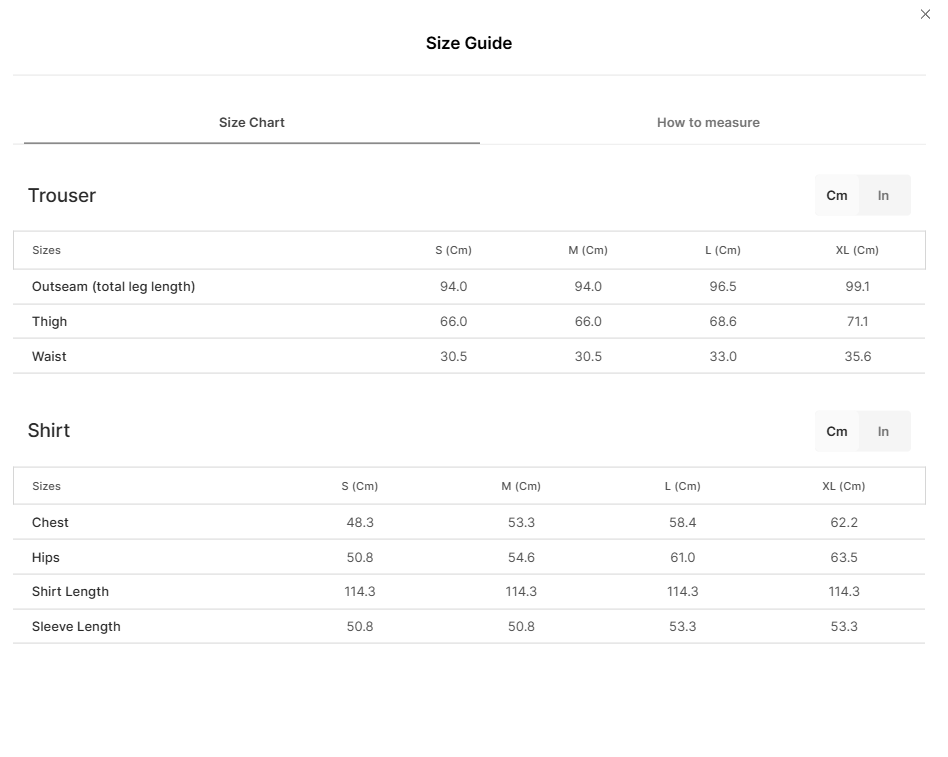Select the Shirt Sleeve Length row label
Image resolution: width=948 pixels, height=757 pixels.
(76, 626)
